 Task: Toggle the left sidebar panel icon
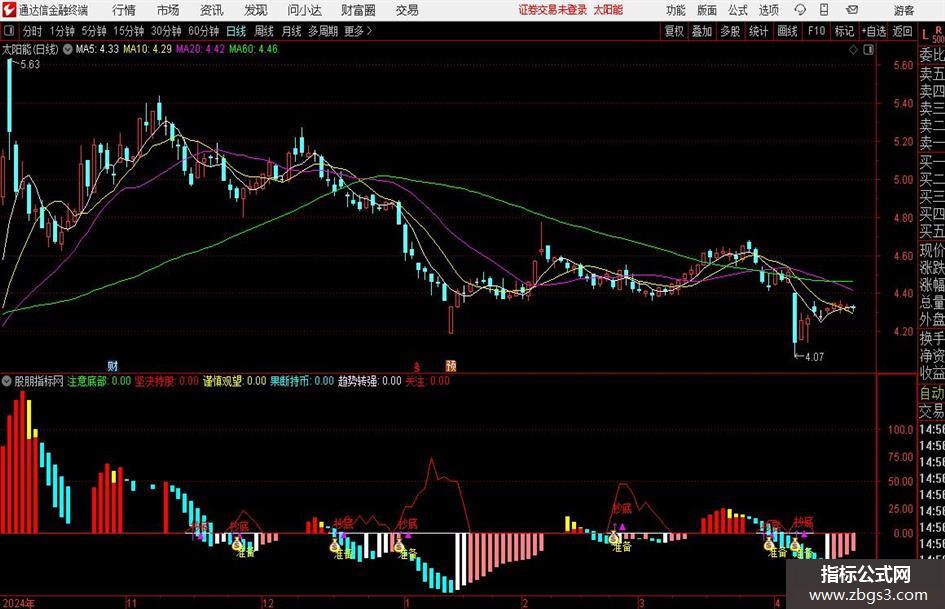pyautogui.click(x=9, y=31)
